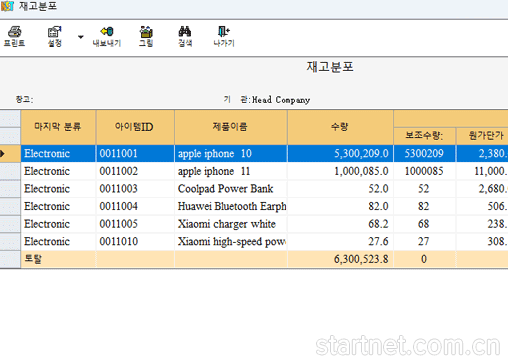Click auxiliary quantity 1000085
The width and height of the screenshot is (508, 361).
pyautogui.click(x=424, y=171)
